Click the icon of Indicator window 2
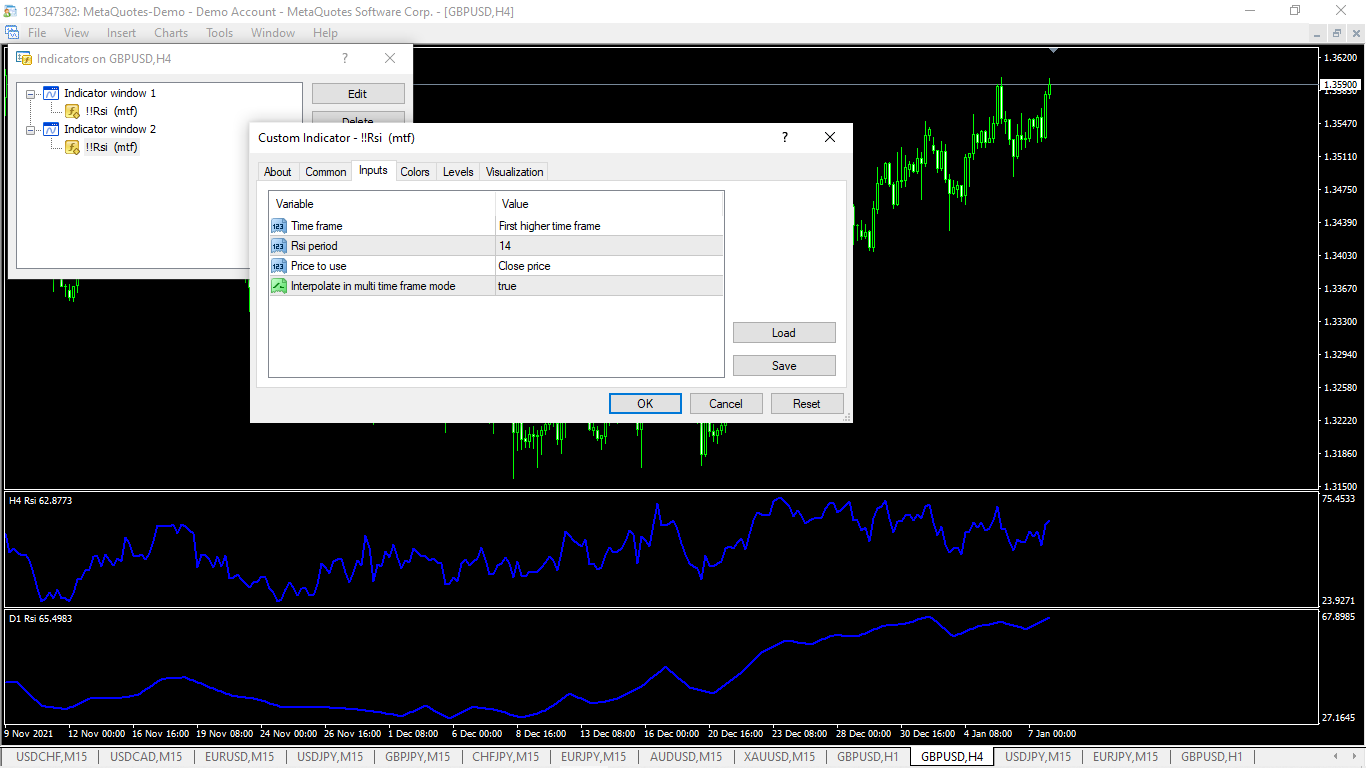The image size is (1366, 768). coord(52,129)
